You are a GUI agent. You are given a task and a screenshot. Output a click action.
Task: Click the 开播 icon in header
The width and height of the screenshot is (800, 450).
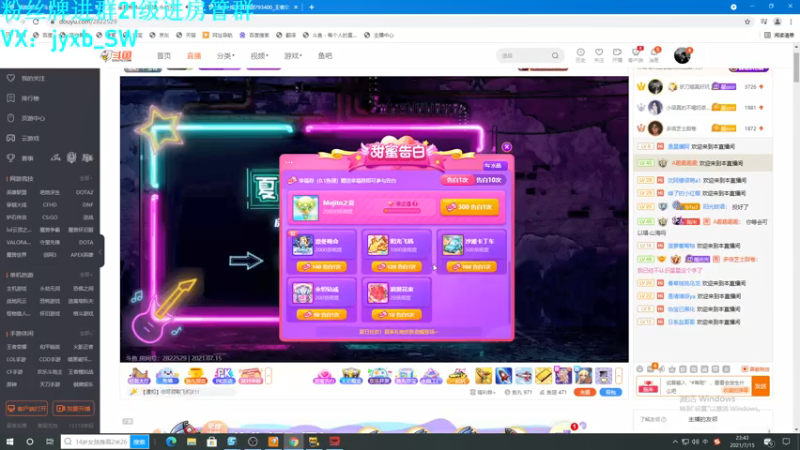coord(617,55)
